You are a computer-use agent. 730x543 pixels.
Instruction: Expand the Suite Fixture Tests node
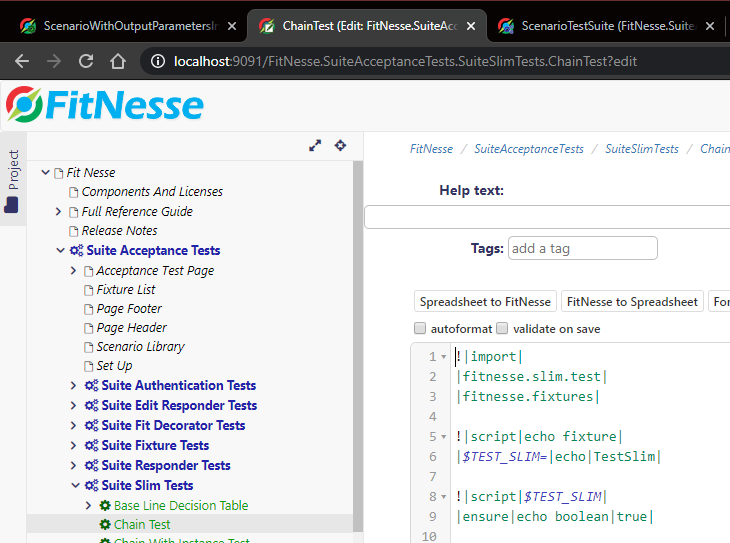[73, 446]
